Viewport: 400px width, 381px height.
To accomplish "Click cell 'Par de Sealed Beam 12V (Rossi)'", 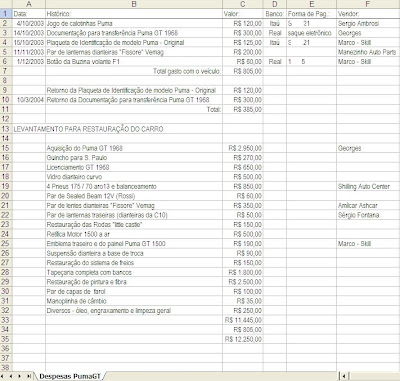I will click(134, 196).
